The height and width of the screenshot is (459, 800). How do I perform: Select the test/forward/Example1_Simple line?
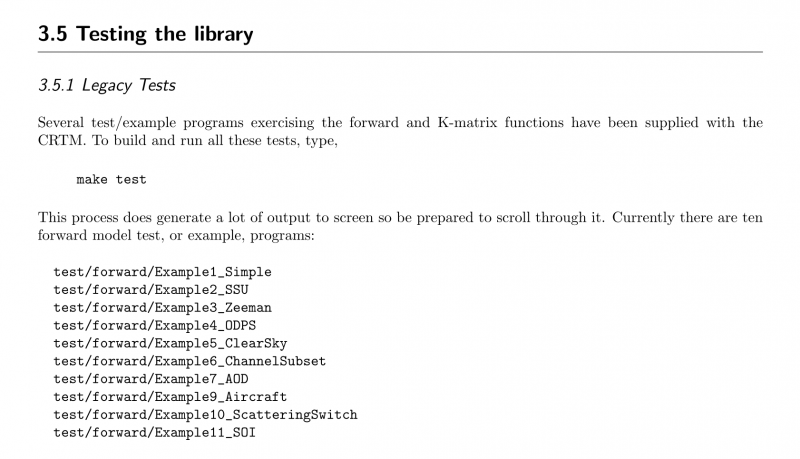162,272
